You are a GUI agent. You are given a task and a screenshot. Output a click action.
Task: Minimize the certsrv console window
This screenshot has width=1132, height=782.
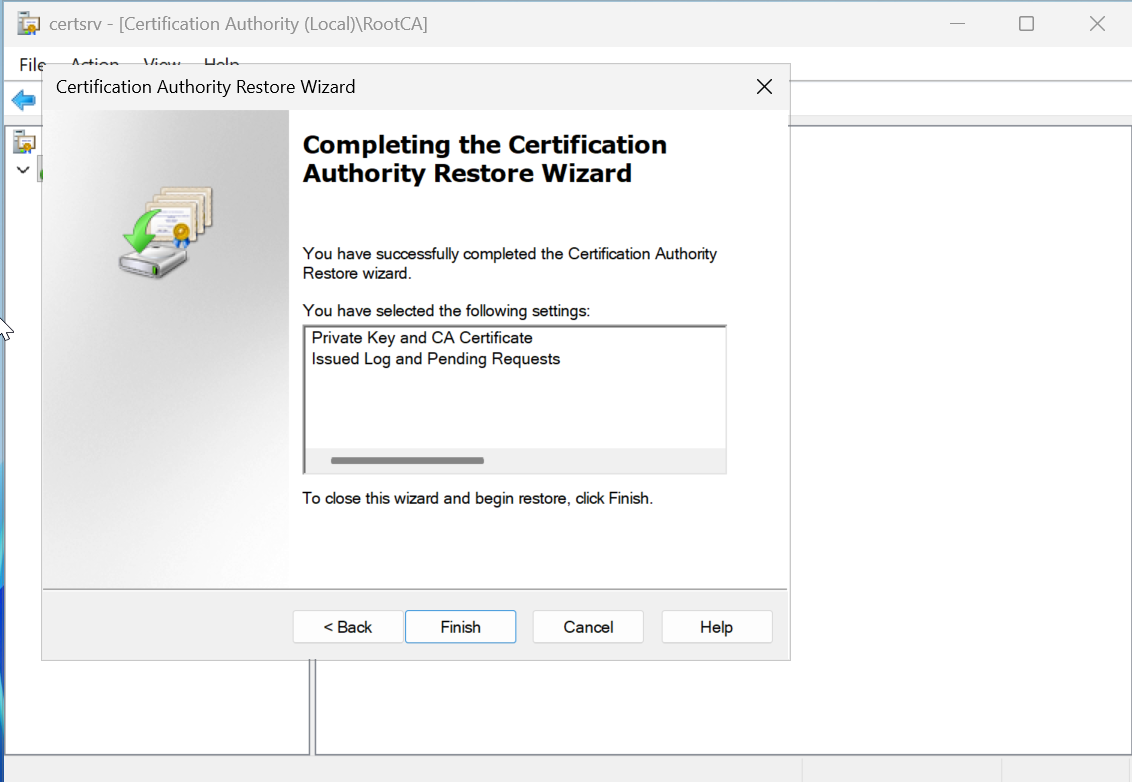tap(956, 24)
